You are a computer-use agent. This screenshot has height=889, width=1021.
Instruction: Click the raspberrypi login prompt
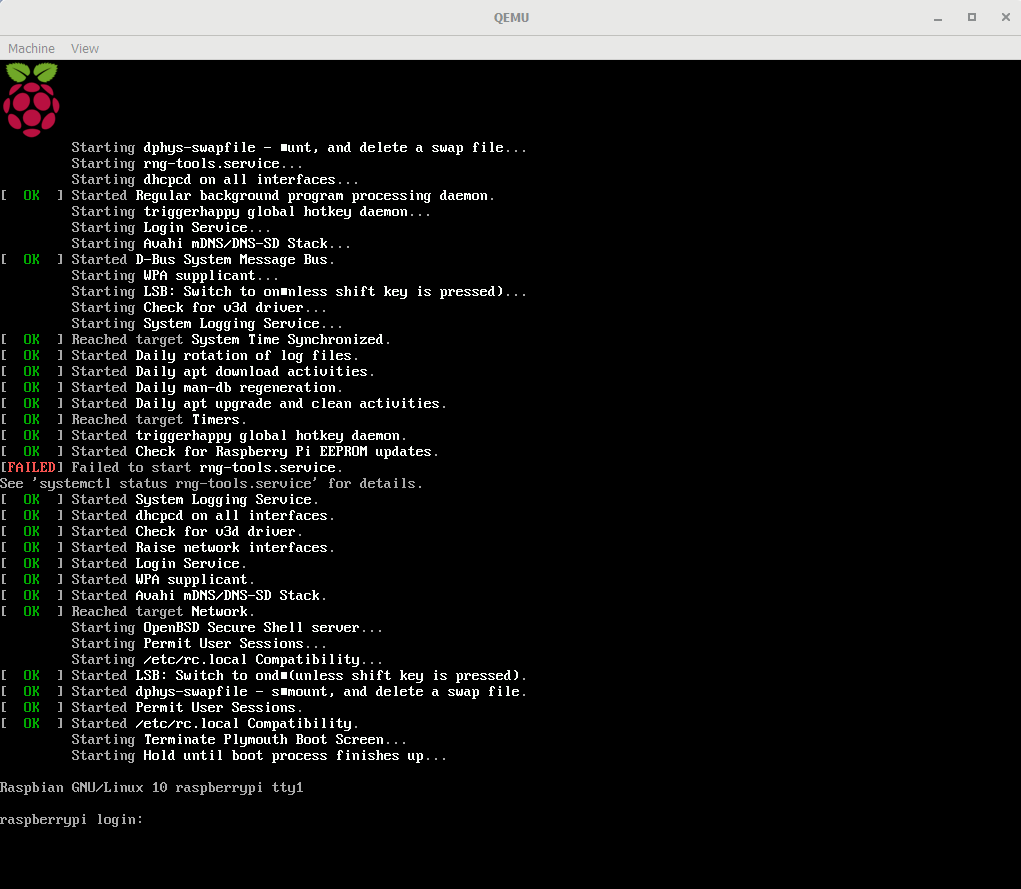(x=70, y=819)
